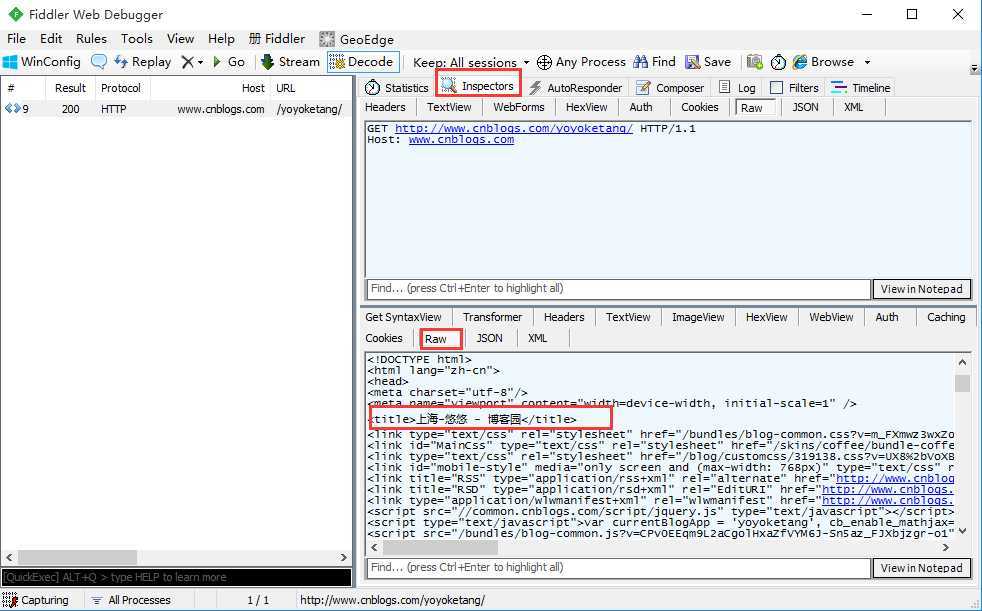Toggle the Decode button
The width and height of the screenshot is (982, 611).
363,62
